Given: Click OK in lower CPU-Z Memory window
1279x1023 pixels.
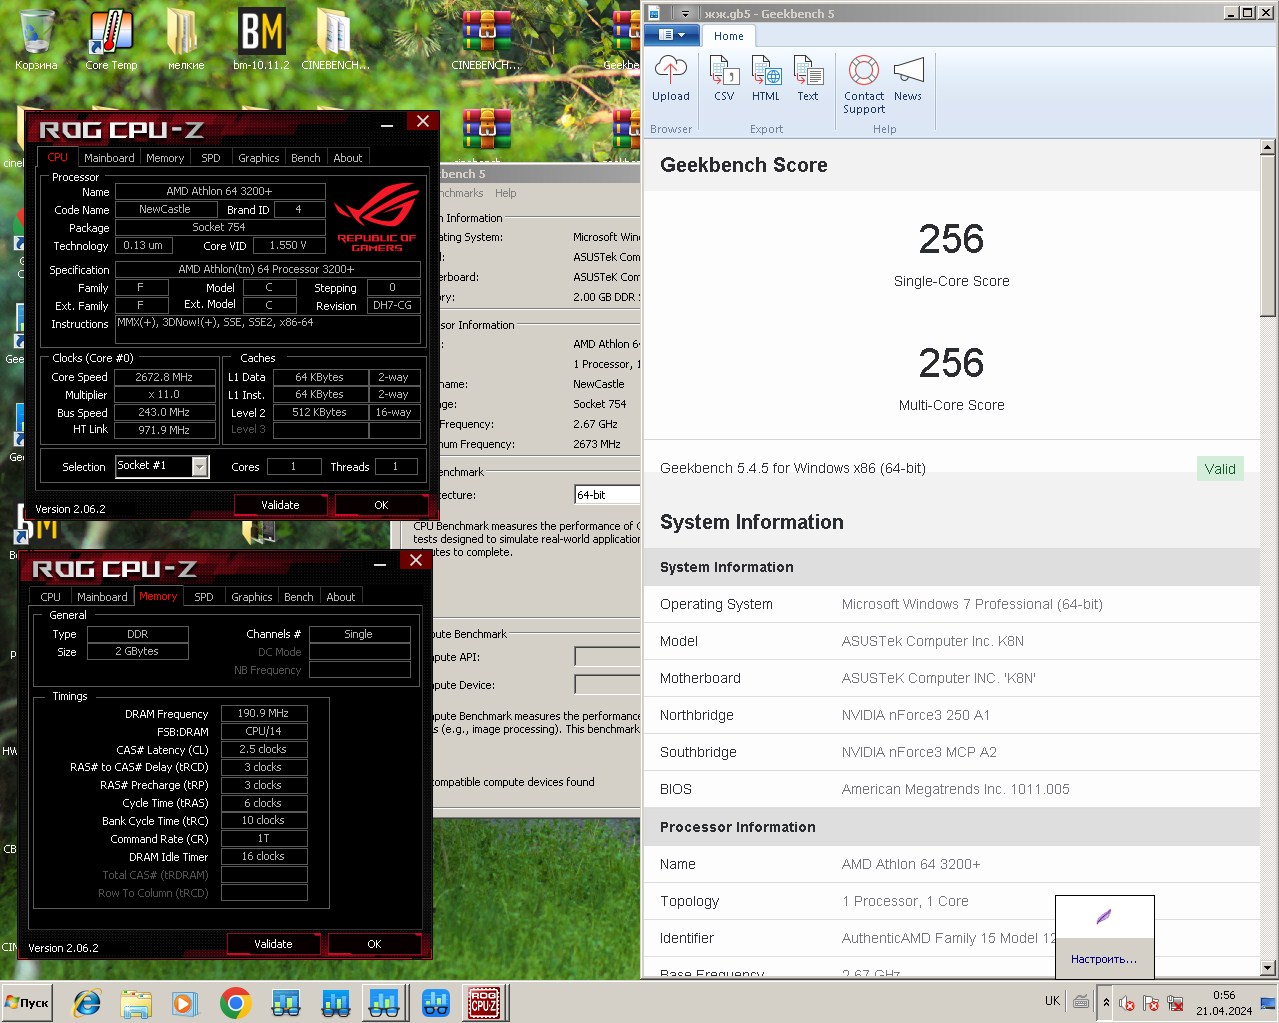Looking at the screenshot, I should 374,944.
